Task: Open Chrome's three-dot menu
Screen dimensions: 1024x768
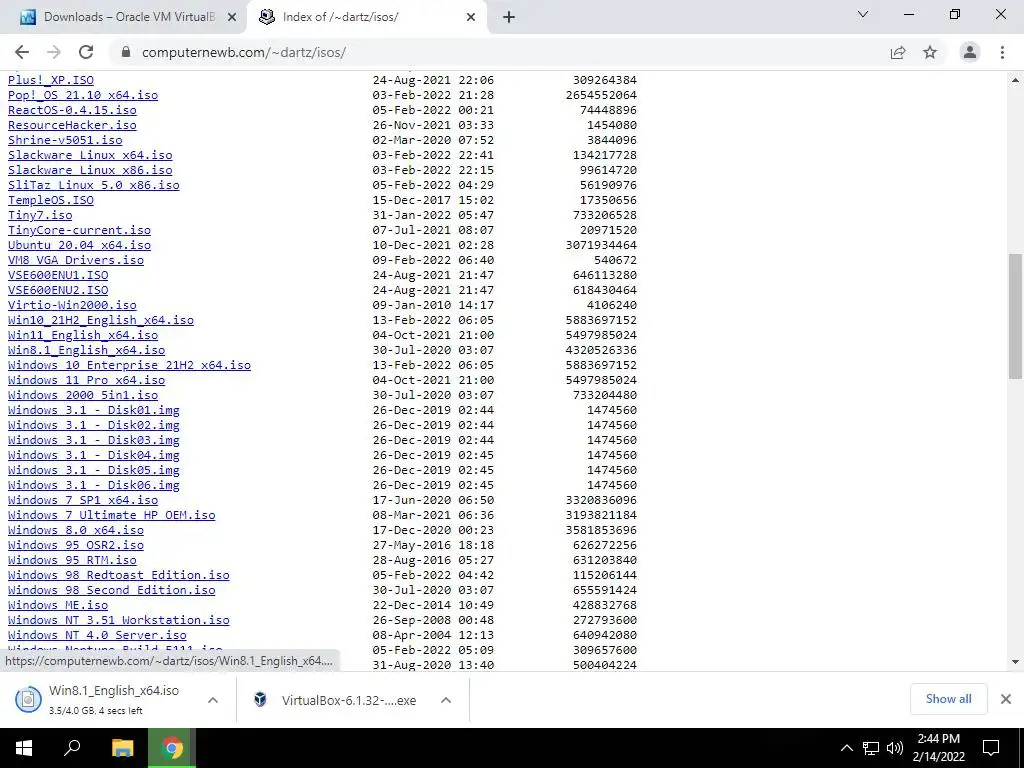Action: pyautogui.click(x=1002, y=52)
